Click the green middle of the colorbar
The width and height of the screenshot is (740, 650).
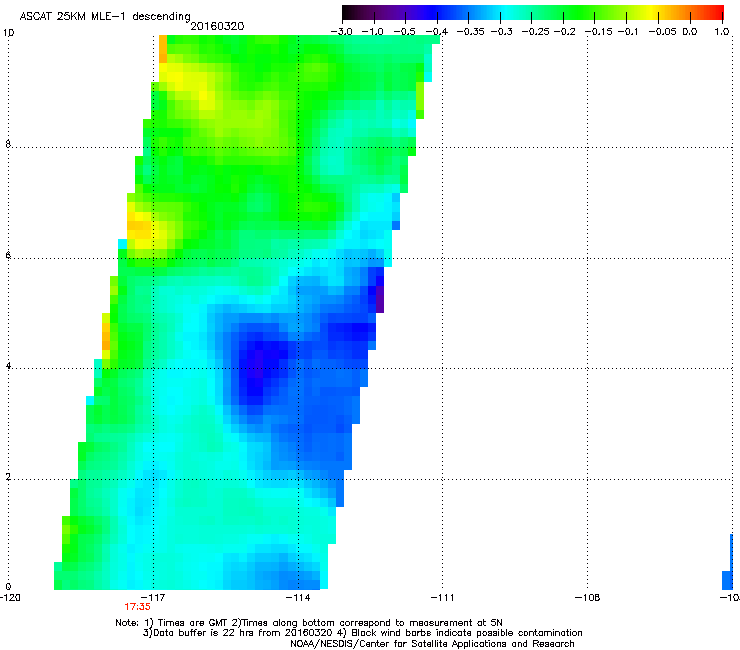[x=562, y=12]
